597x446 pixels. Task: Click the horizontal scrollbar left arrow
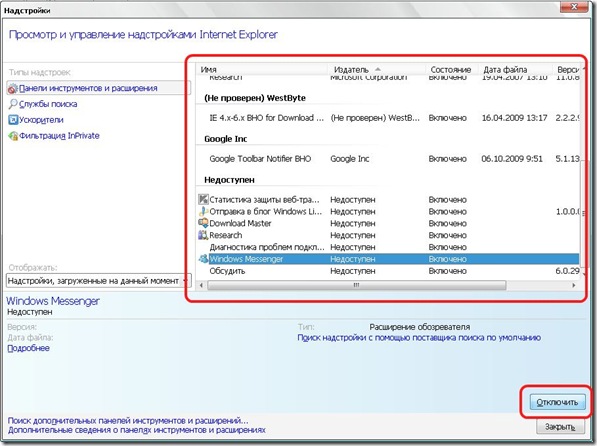(201, 285)
